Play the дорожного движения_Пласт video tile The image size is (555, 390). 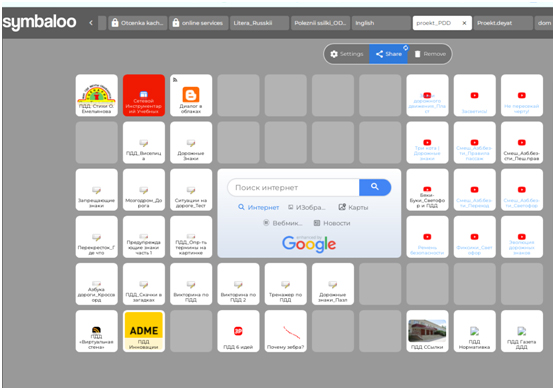[427, 95]
